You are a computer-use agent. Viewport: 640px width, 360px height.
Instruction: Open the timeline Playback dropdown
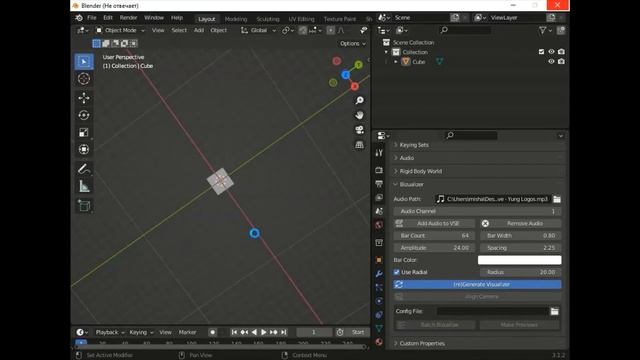pyautogui.click(x=110, y=332)
